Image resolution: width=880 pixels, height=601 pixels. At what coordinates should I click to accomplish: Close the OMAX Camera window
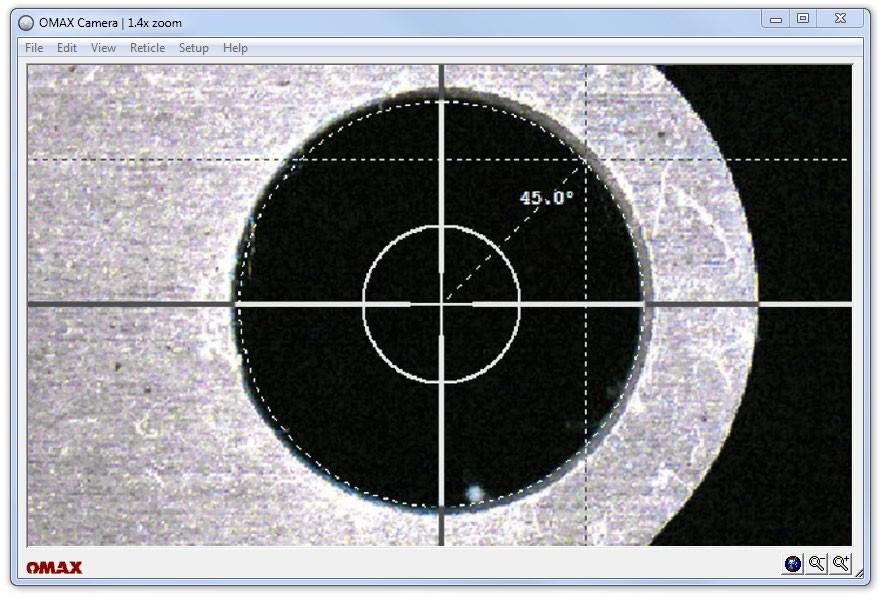840,19
